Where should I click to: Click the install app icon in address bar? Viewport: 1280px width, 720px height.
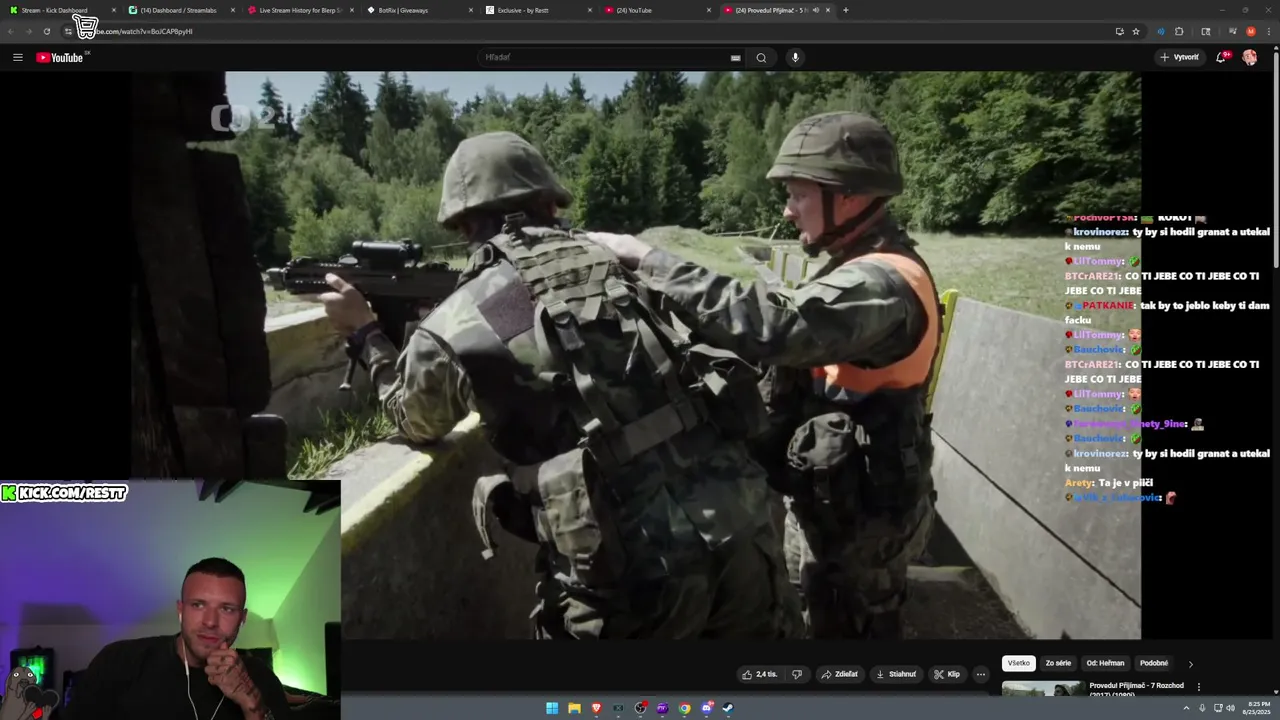point(1119,31)
